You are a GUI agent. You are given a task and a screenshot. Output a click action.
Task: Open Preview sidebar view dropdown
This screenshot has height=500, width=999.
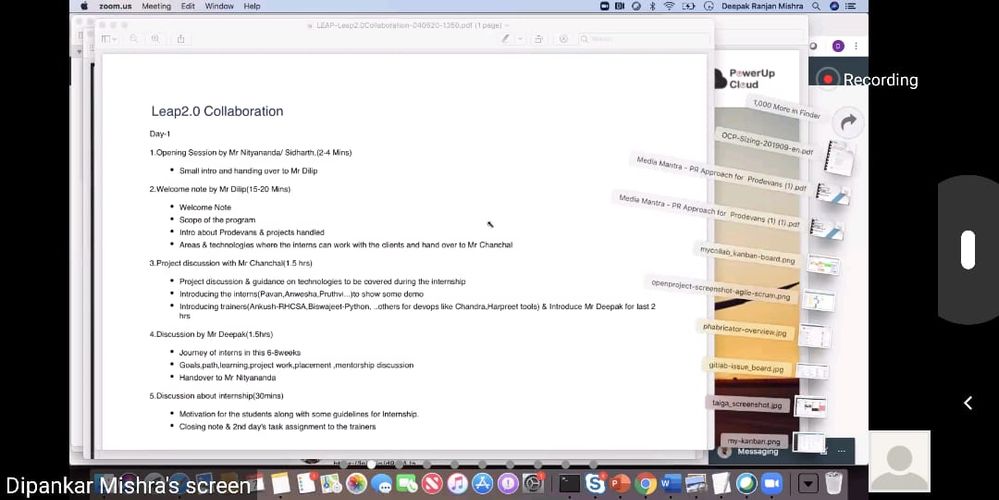pyautogui.click(x=108, y=39)
